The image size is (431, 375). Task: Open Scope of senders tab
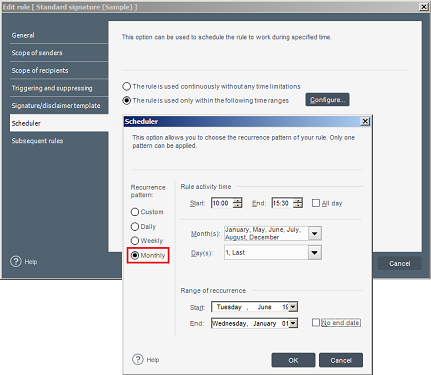click(x=59, y=53)
